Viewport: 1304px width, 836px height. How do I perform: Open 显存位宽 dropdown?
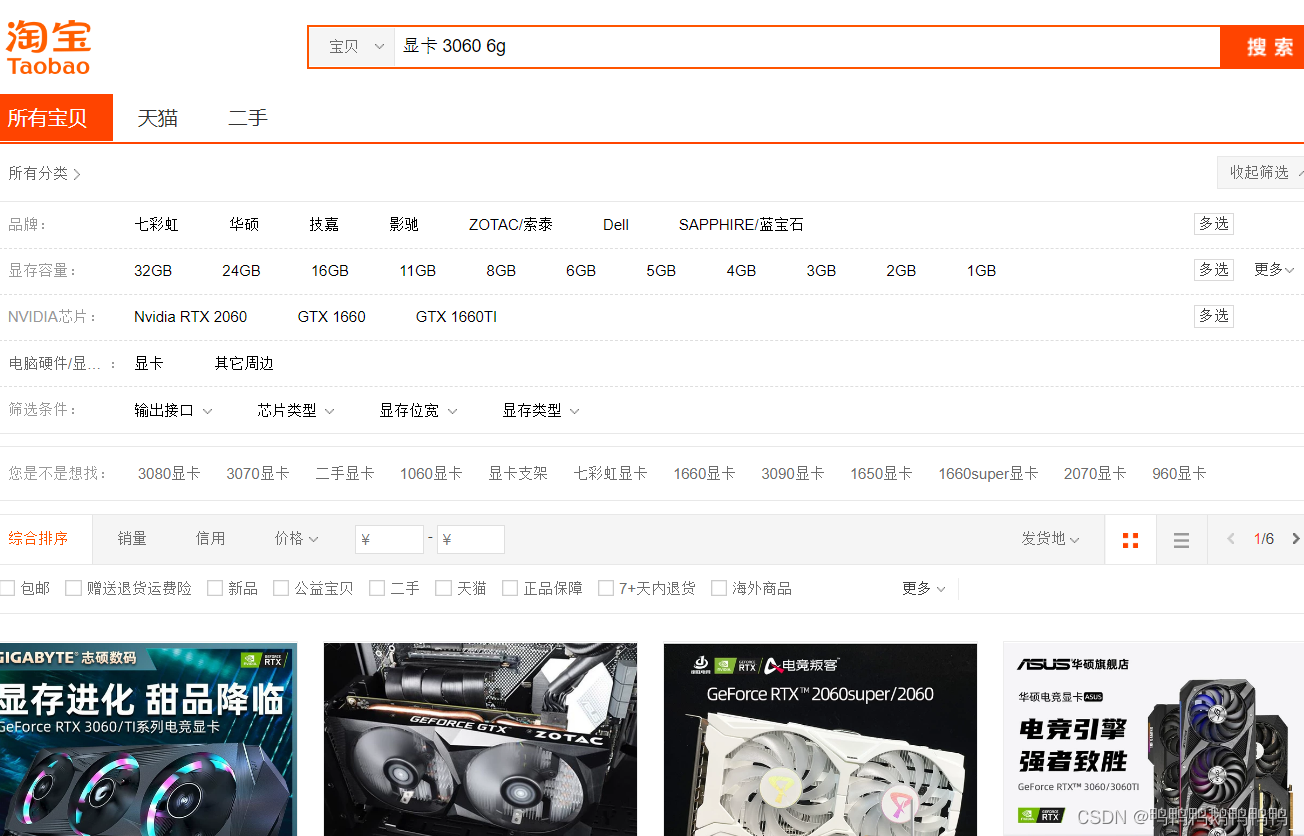pyautogui.click(x=418, y=410)
